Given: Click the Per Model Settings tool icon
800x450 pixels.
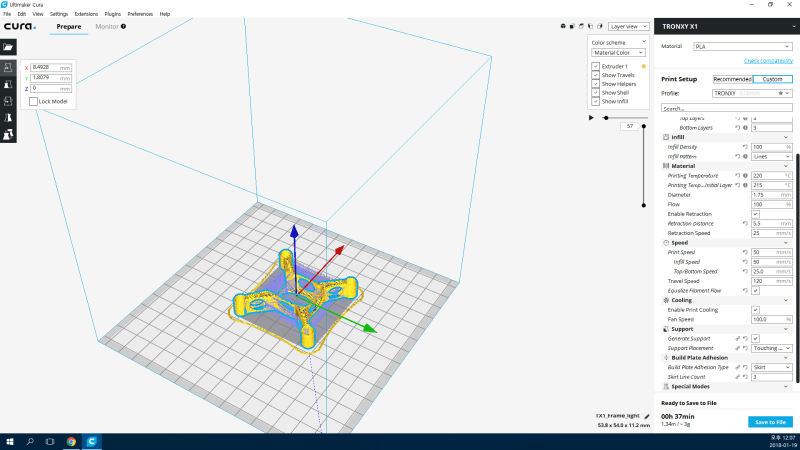Looking at the screenshot, I should point(8,134).
